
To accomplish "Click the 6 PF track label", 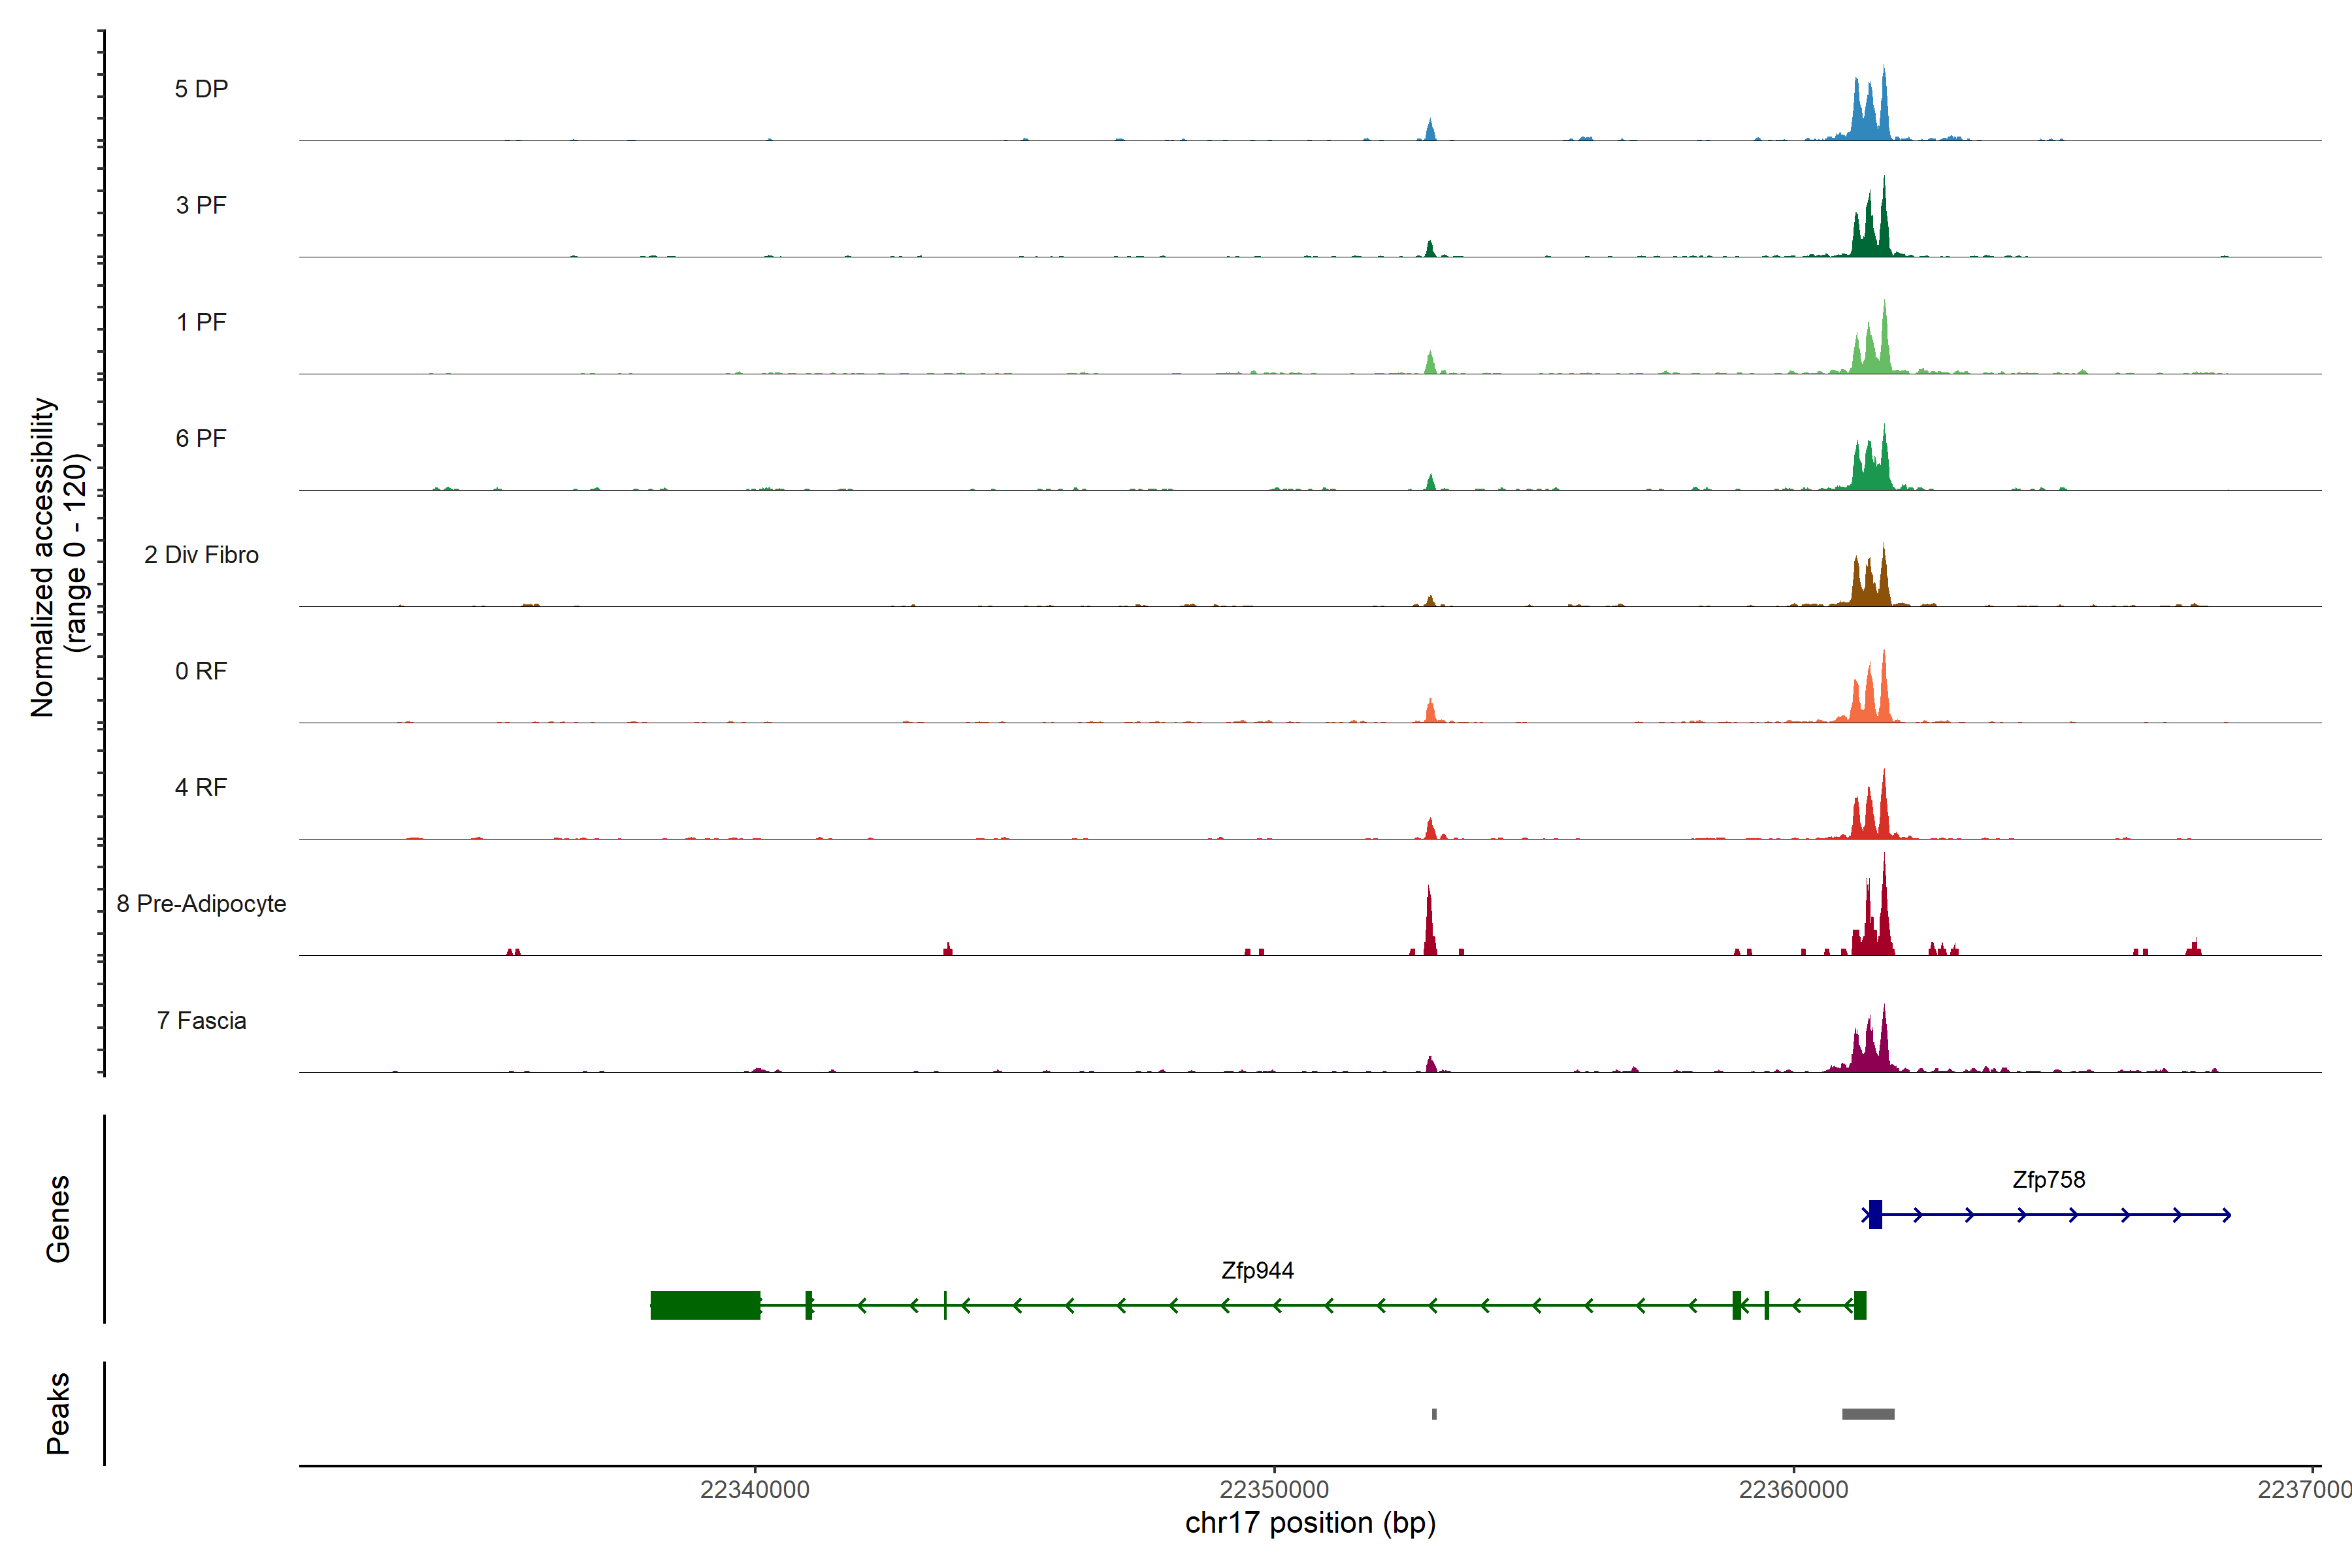I will click(201, 438).
